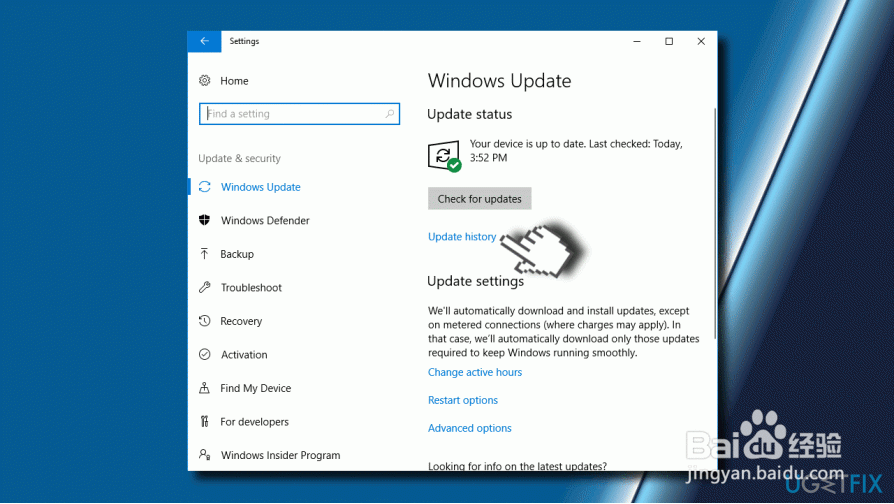The image size is (894, 504).
Task: Click the Find My Device person icon
Action: [x=205, y=388]
